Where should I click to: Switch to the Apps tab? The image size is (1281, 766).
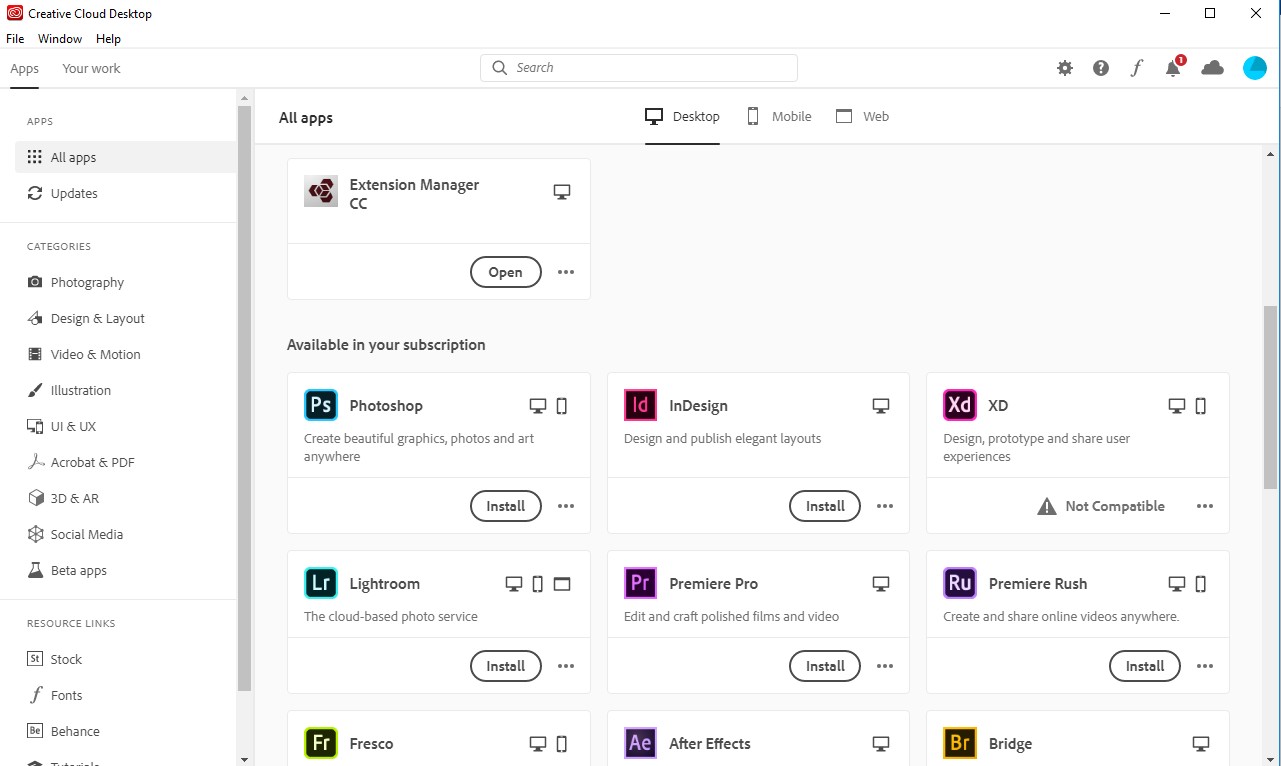pyautogui.click(x=24, y=68)
